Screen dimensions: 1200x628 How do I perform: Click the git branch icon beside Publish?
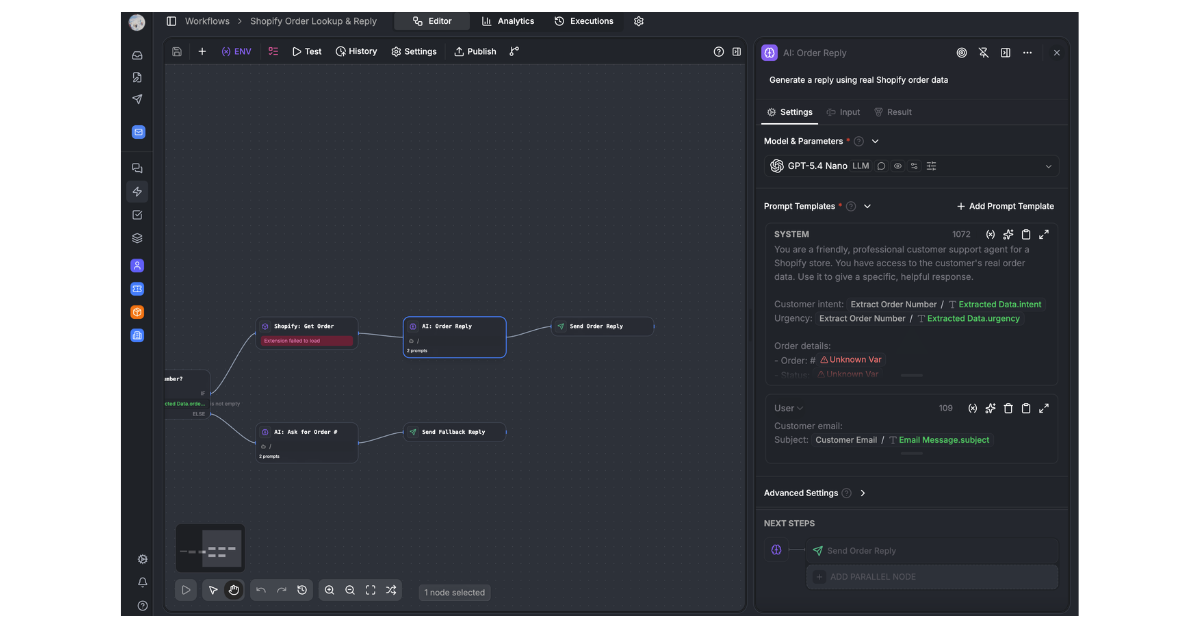514,51
